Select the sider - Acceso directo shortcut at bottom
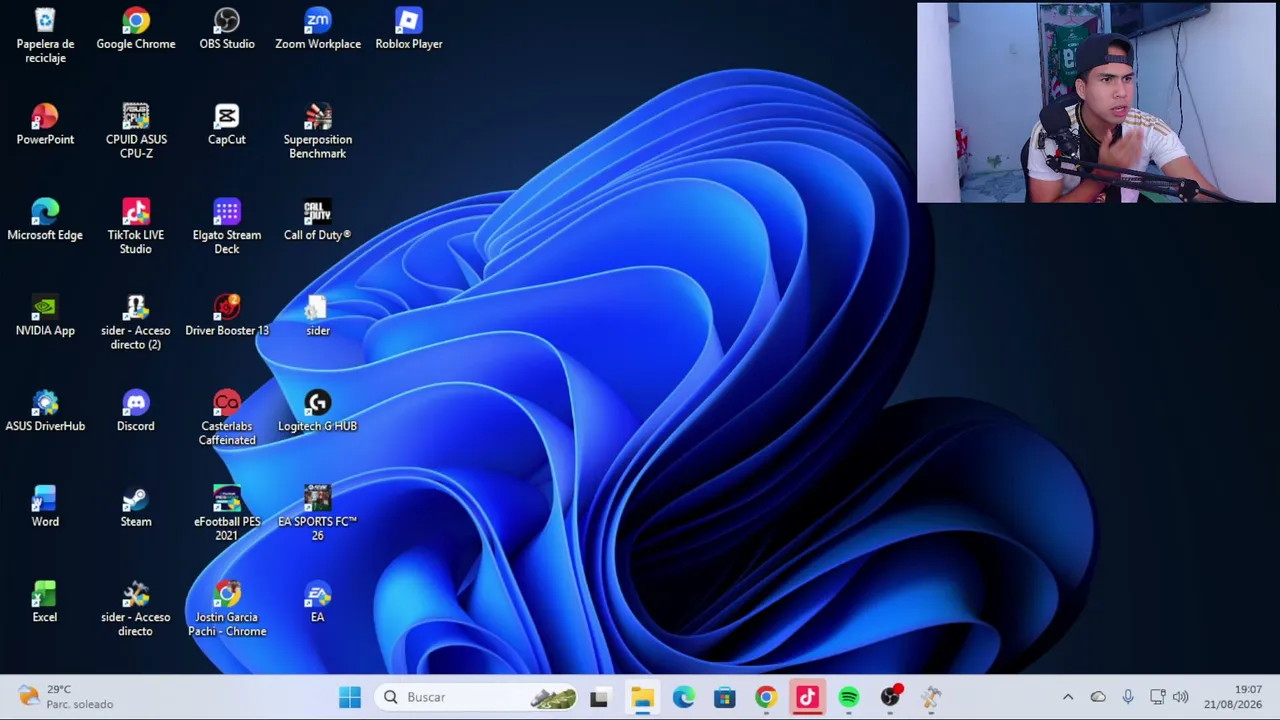1280x720 pixels. point(136,608)
